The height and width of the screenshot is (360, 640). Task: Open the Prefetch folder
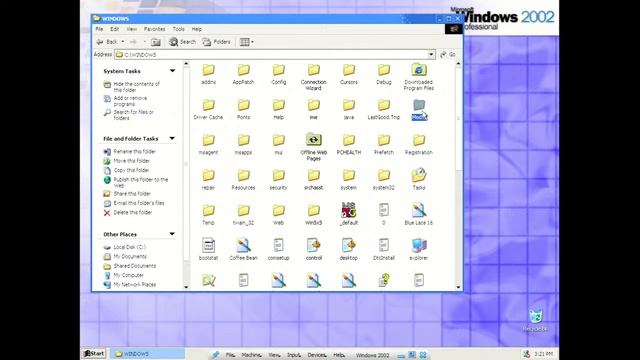(x=384, y=144)
